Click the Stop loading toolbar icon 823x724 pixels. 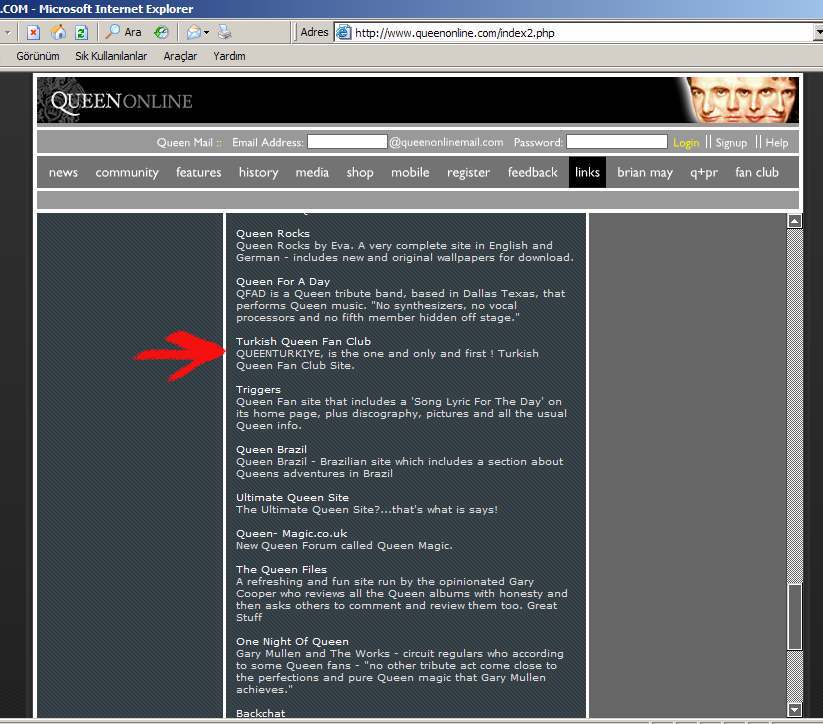coord(33,33)
